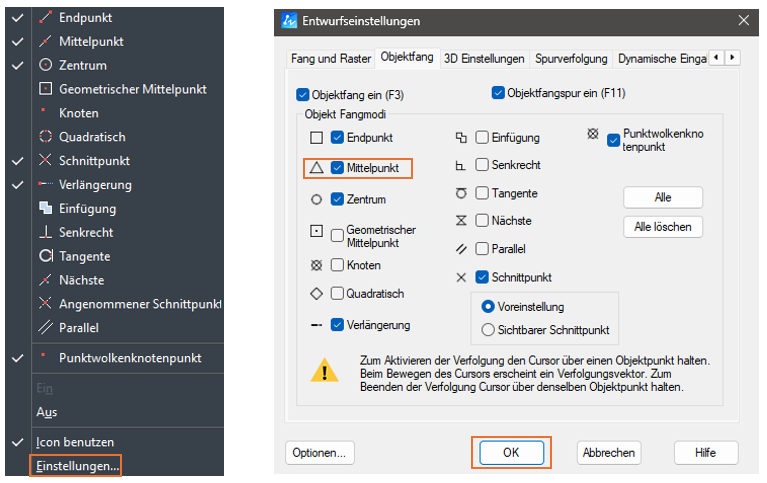The image size is (767, 483).
Task: Click the Tangente icon in context menu
Action: pyautogui.click(x=45, y=256)
